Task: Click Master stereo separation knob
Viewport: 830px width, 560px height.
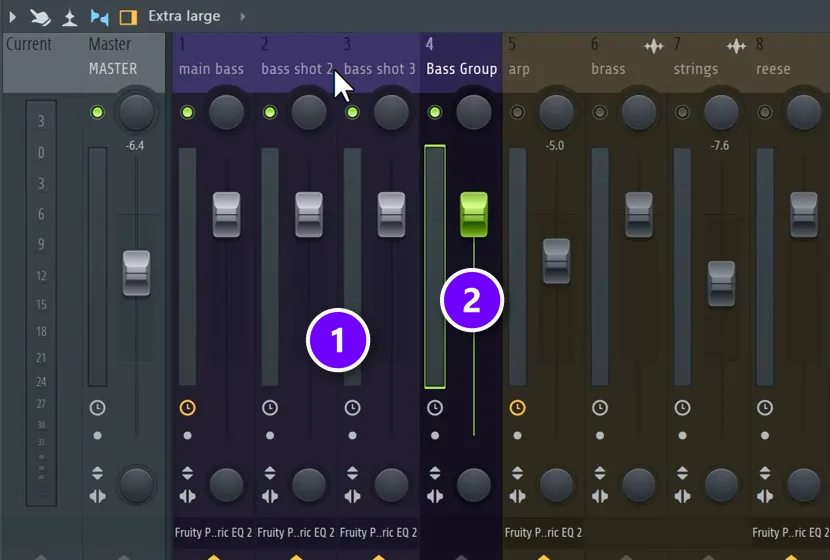Action: pos(136,484)
